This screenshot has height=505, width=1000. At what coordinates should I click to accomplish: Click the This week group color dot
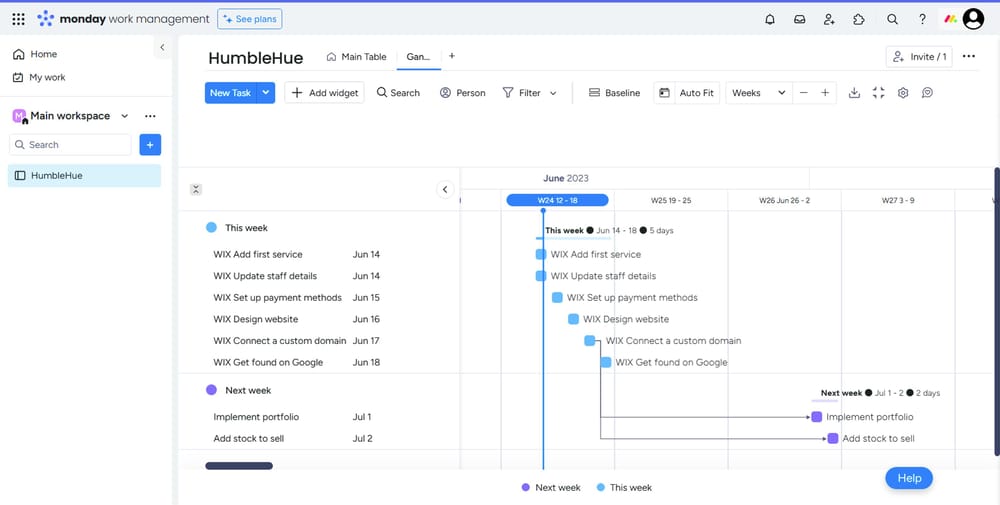point(212,228)
